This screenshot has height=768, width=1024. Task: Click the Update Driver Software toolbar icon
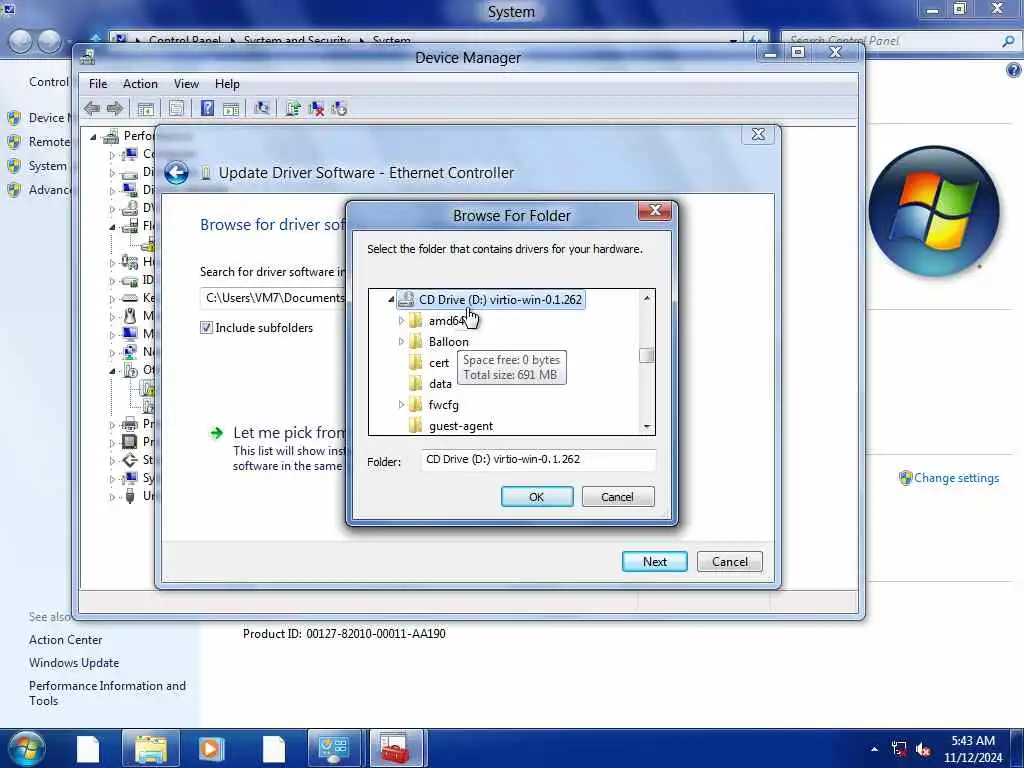click(x=293, y=108)
